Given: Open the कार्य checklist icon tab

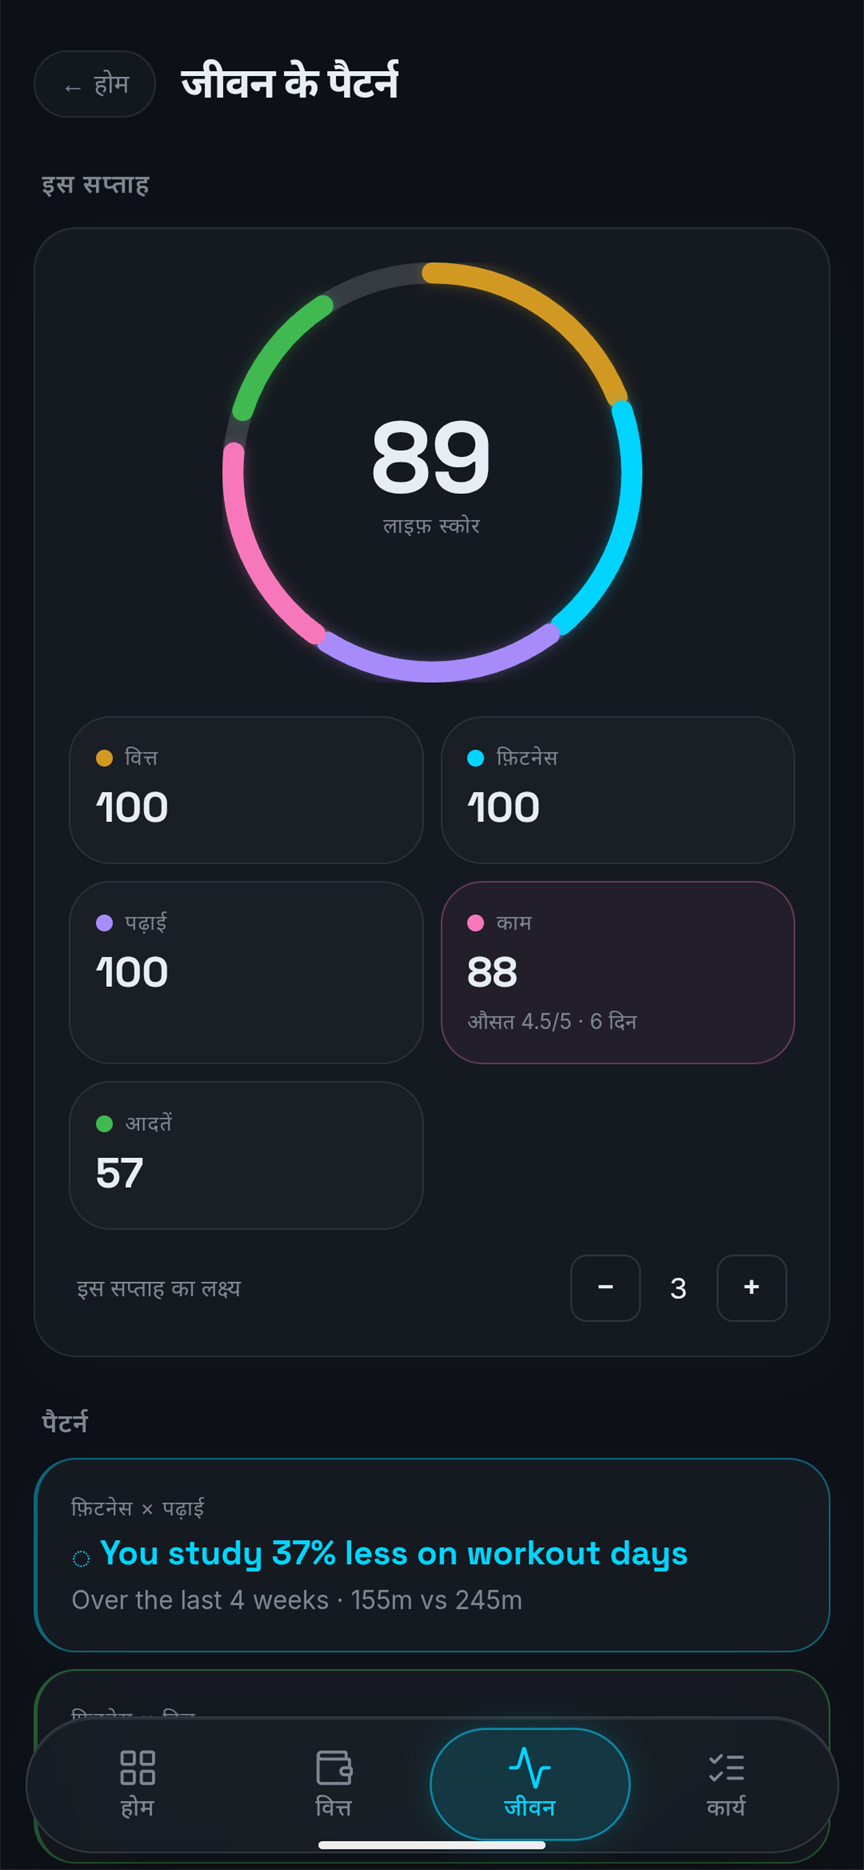Looking at the screenshot, I should click(x=726, y=1784).
